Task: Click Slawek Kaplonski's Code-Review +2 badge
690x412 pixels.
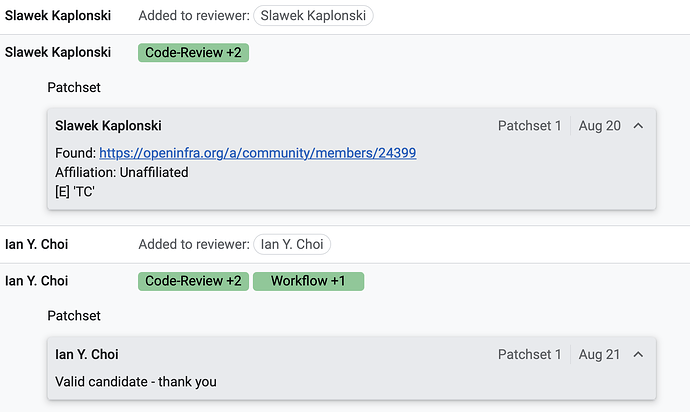Action: coord(193,53)
